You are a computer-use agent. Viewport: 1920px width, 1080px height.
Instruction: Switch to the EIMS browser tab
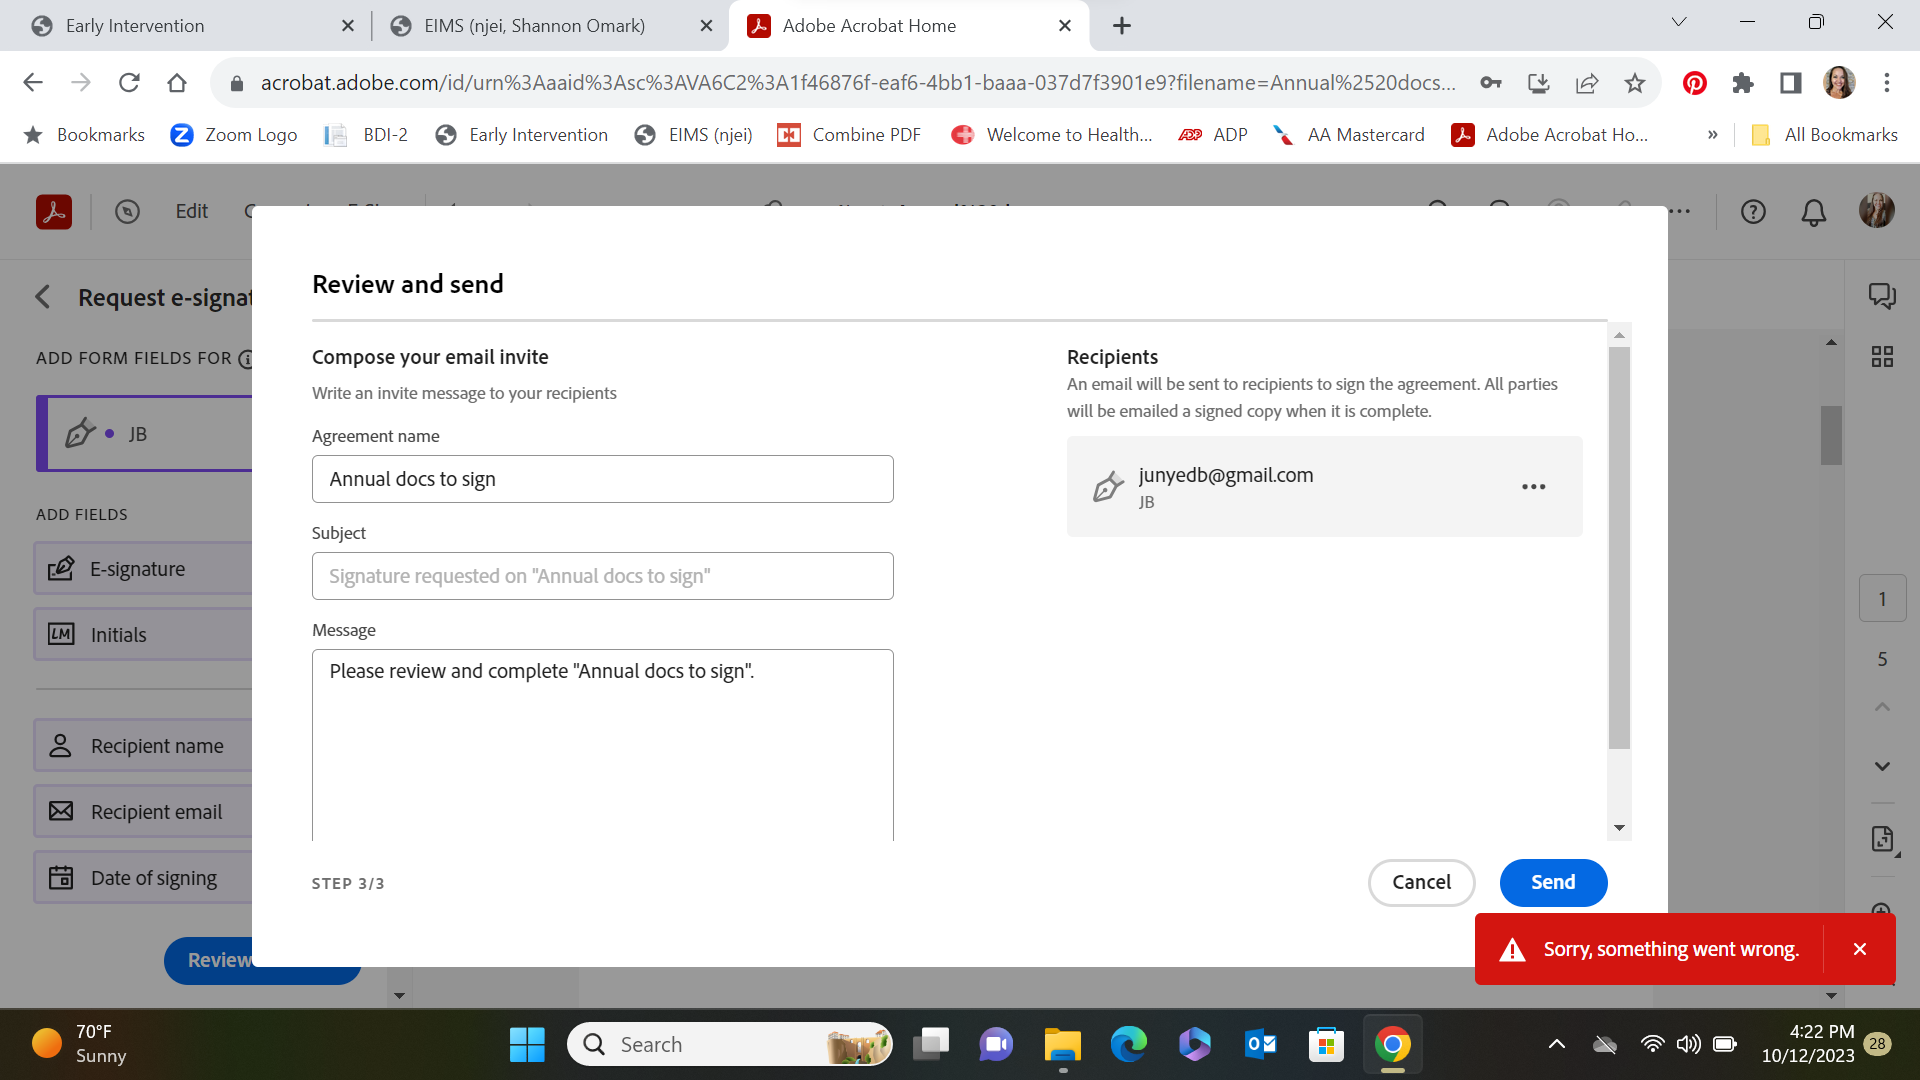[533, 25]
